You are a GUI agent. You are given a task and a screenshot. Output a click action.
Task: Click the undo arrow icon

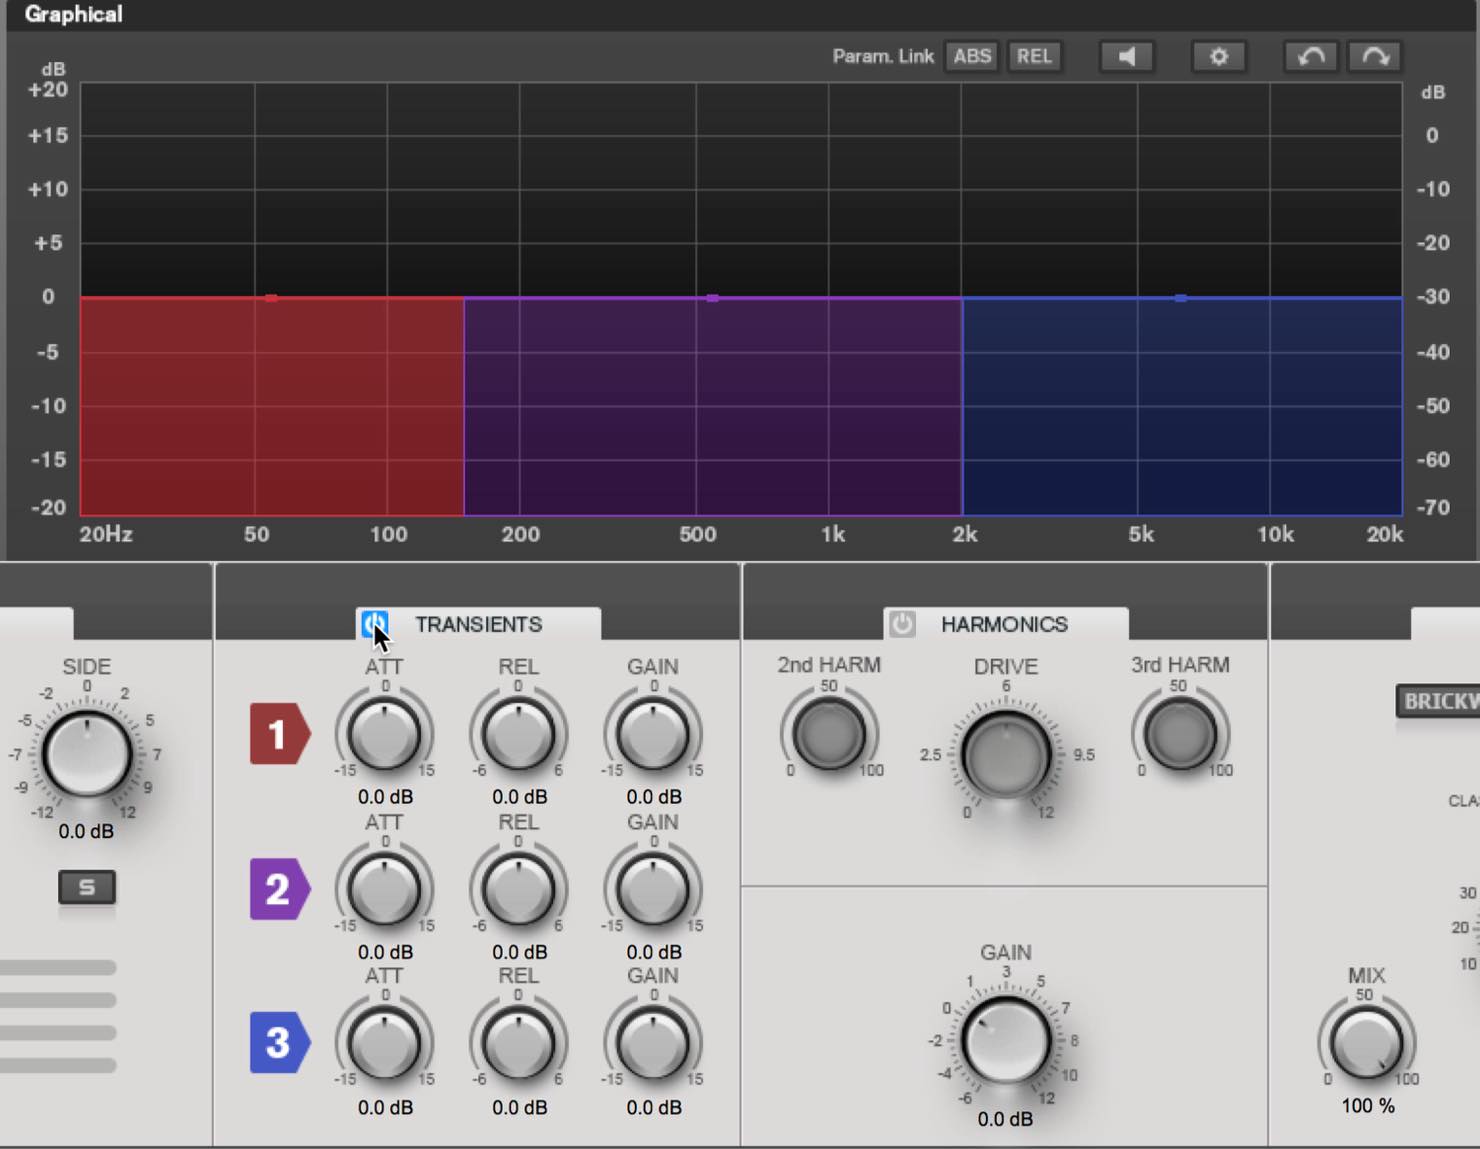(1310, 57)
